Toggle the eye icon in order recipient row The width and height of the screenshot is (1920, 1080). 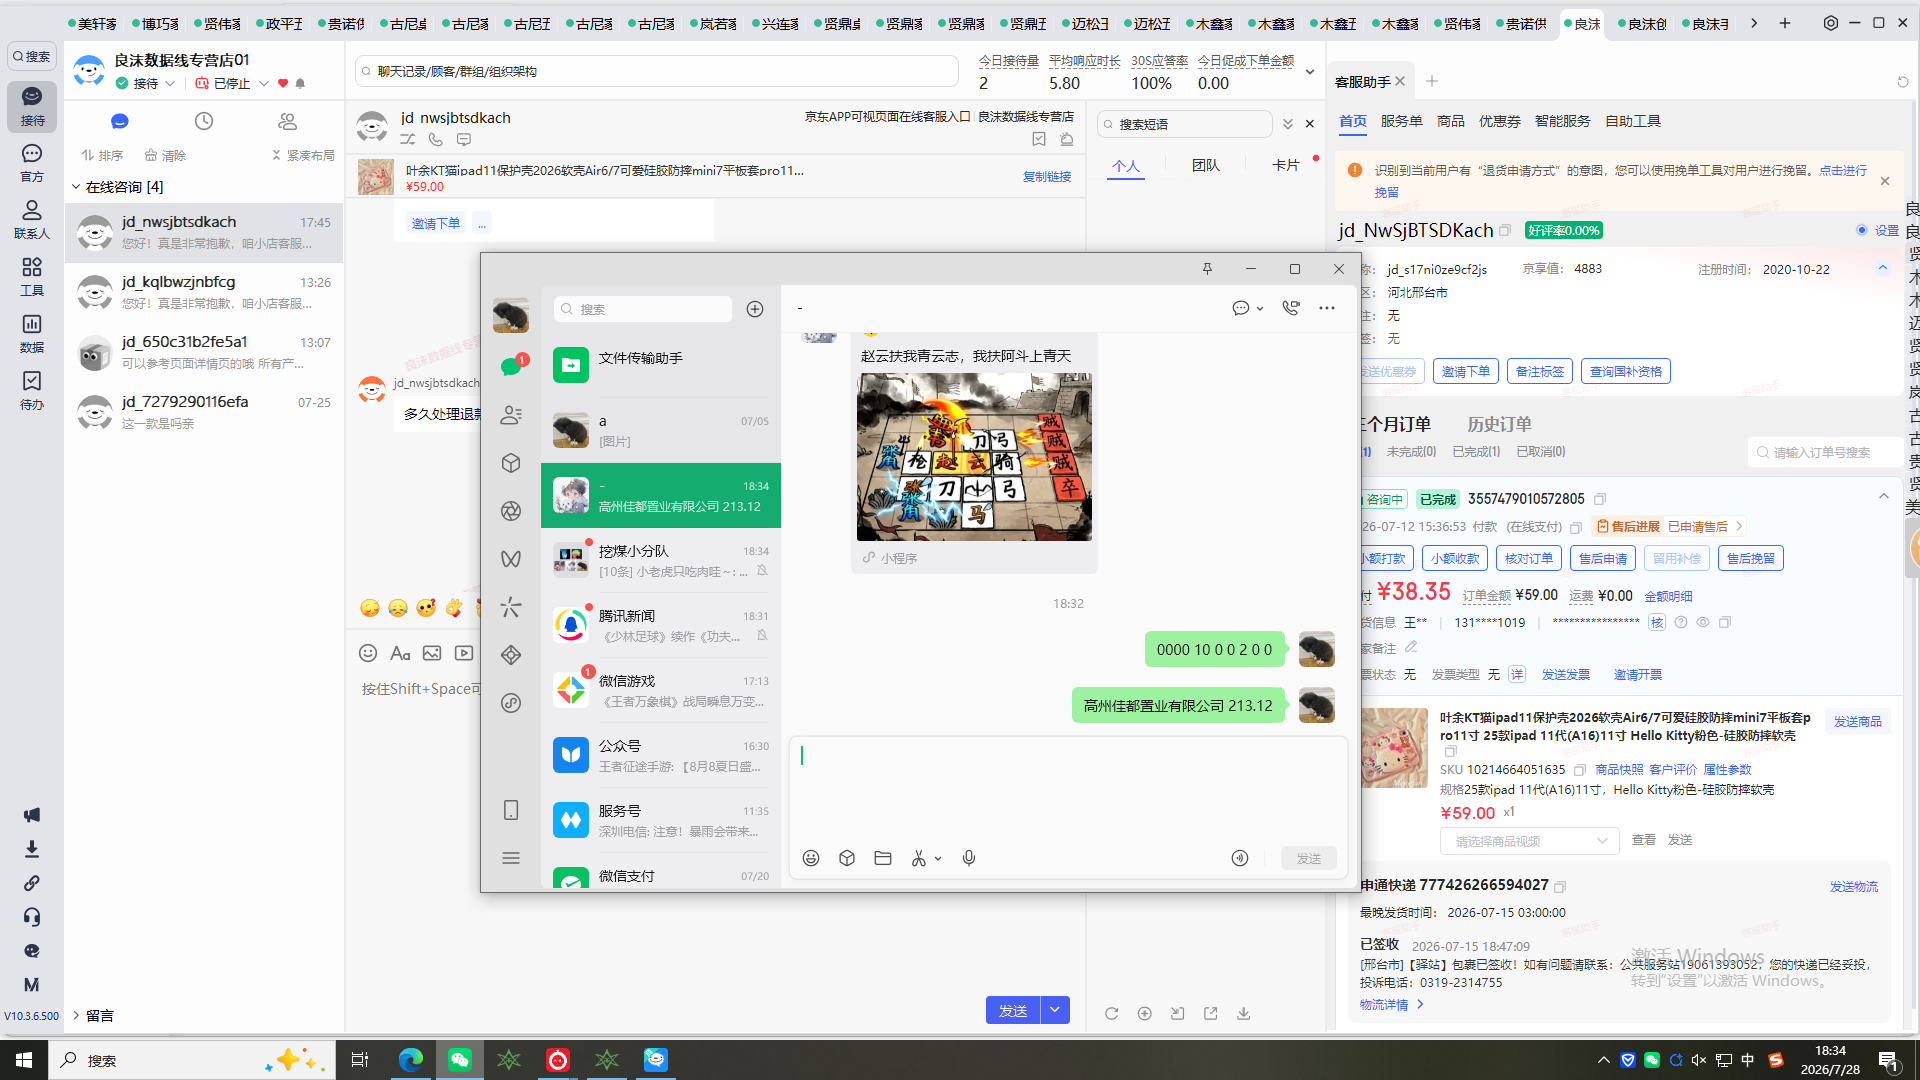1703,622
